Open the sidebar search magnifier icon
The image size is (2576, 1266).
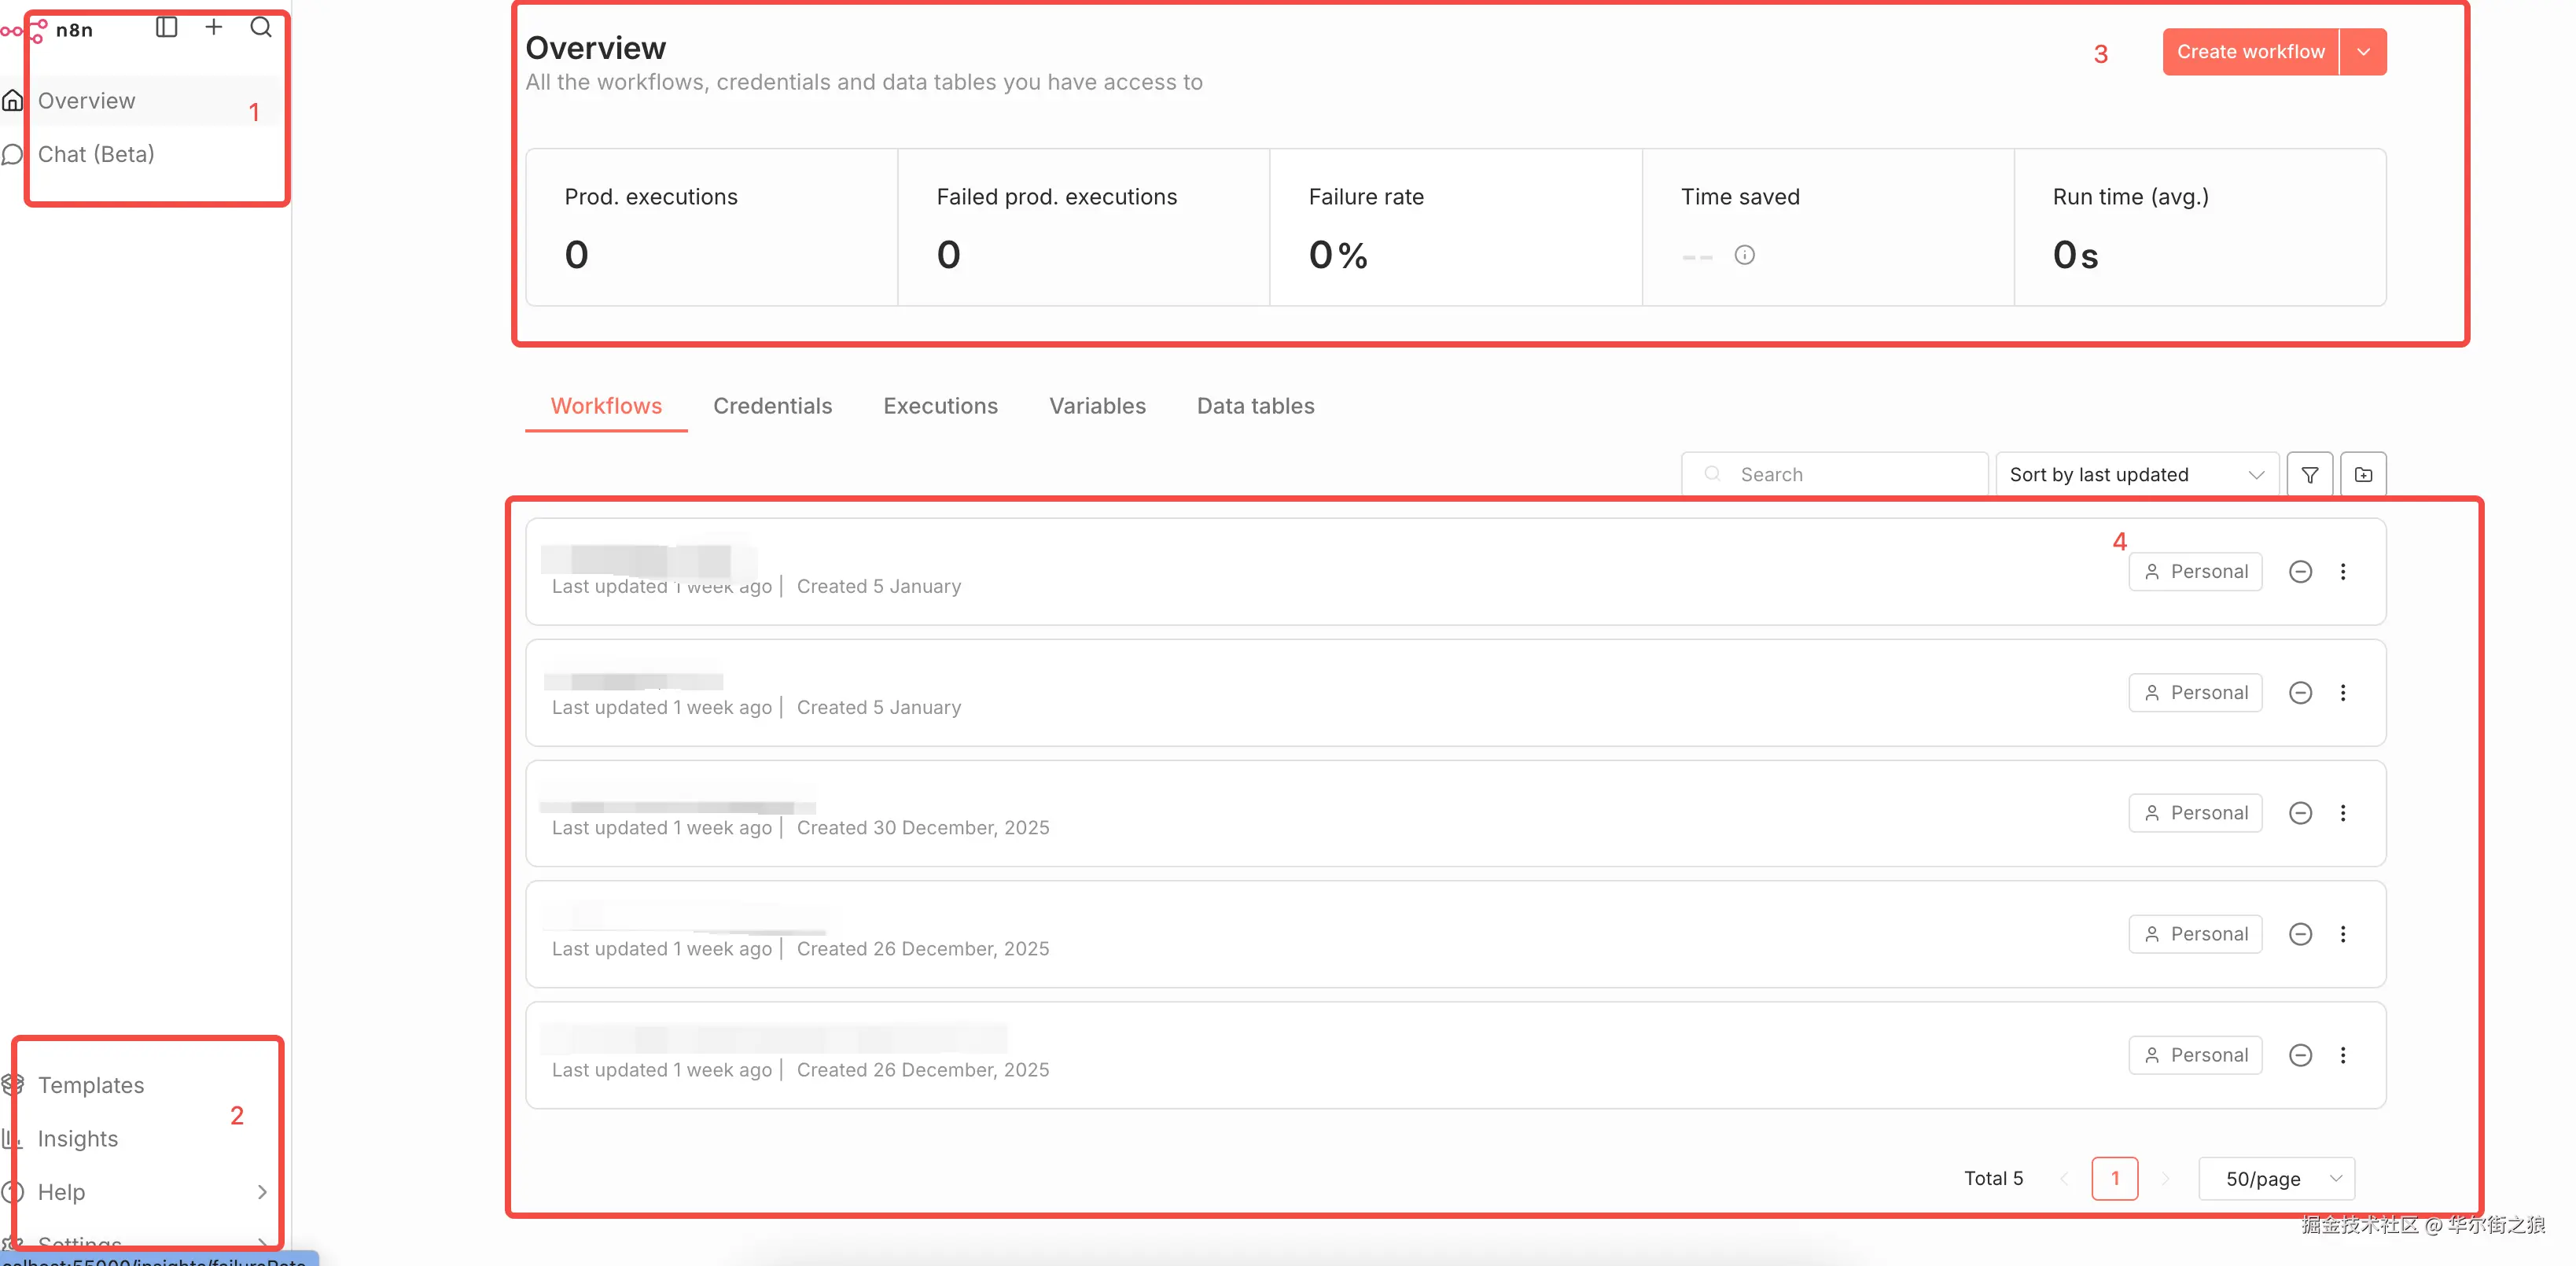click(261, 28)
